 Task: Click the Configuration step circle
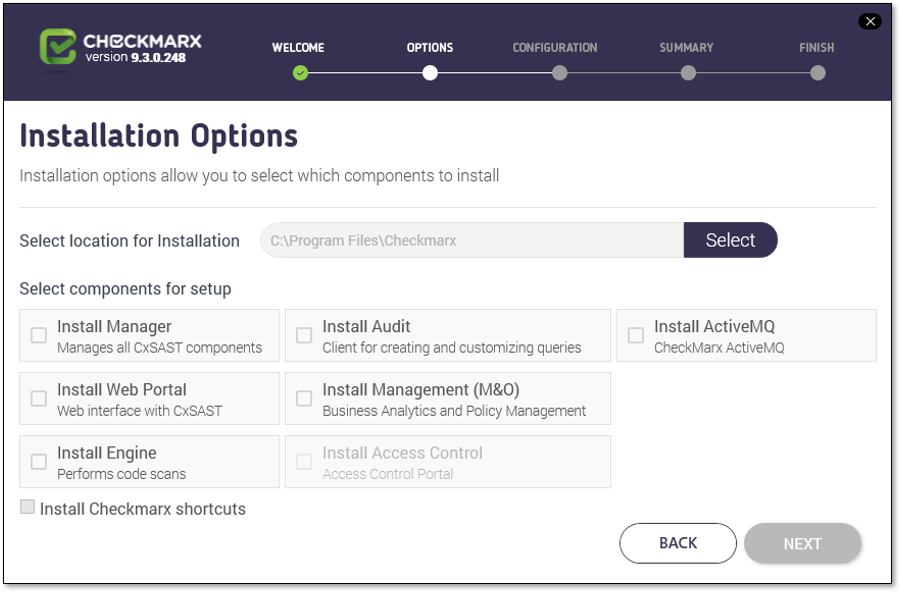[559, 73]
